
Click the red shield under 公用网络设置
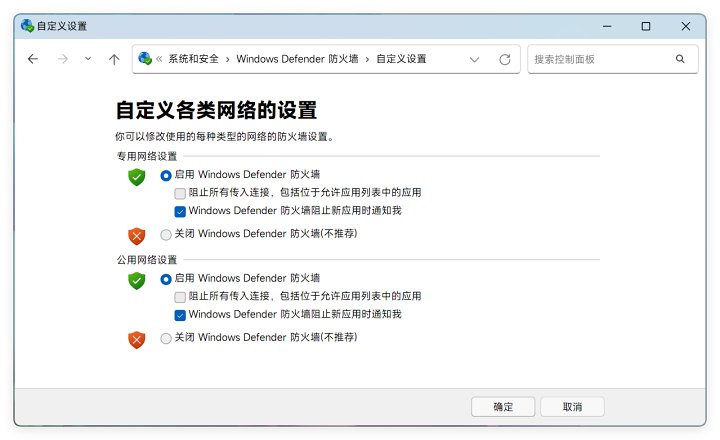137,340
